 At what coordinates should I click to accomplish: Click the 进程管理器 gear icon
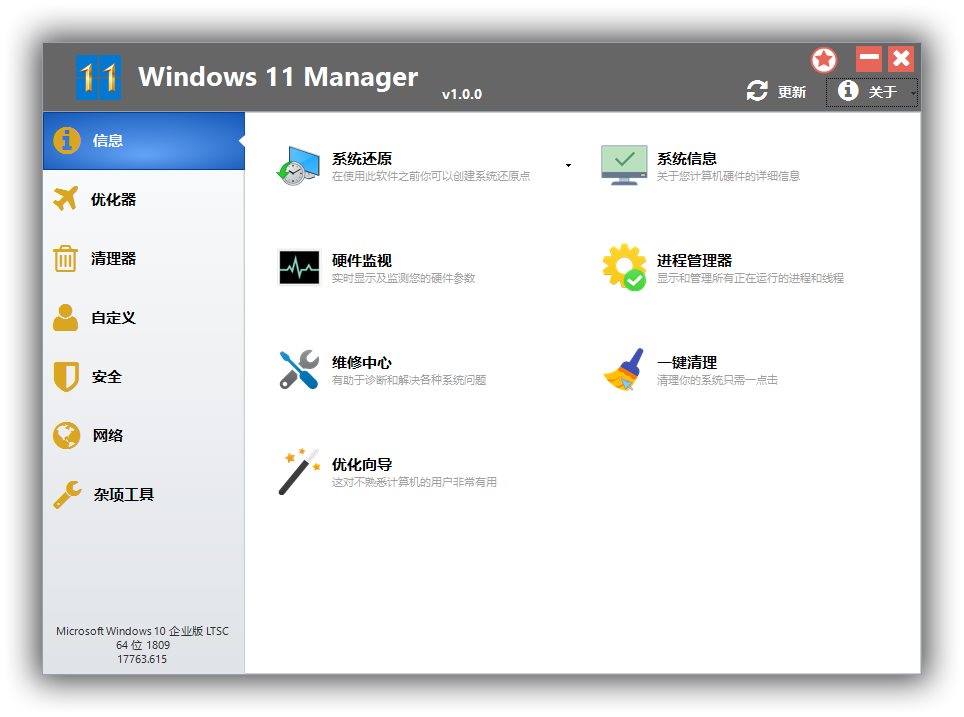coord(624,267)
